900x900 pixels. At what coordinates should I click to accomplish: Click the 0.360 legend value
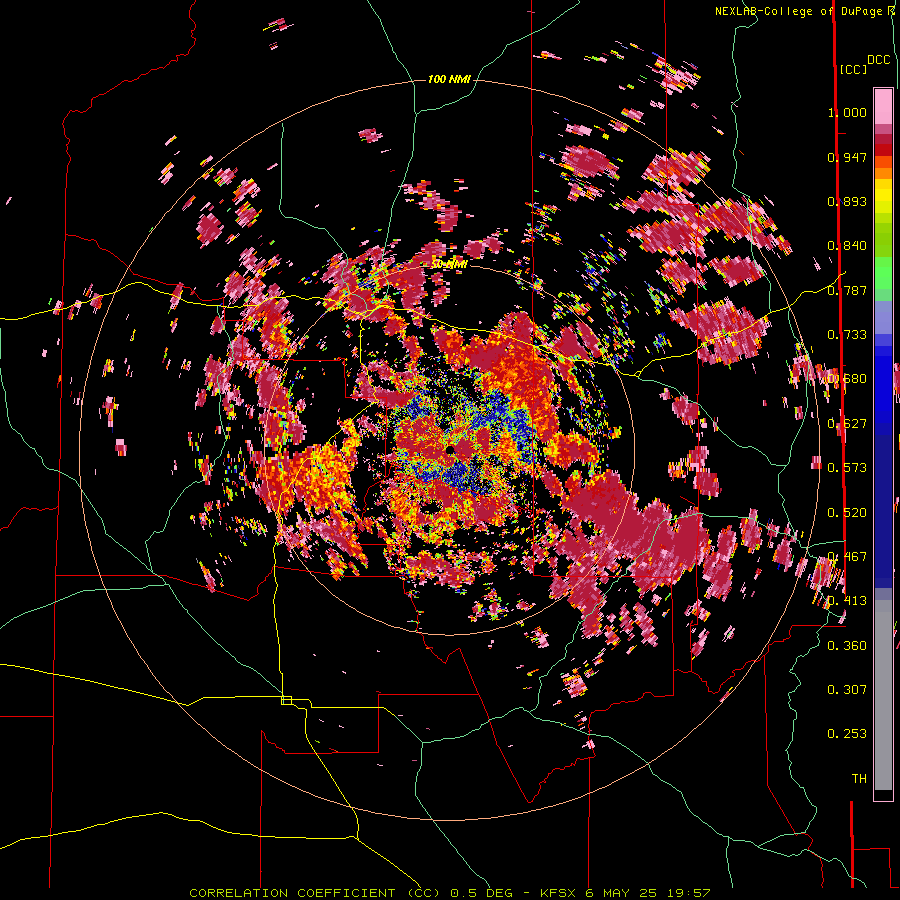pos(847,646)
